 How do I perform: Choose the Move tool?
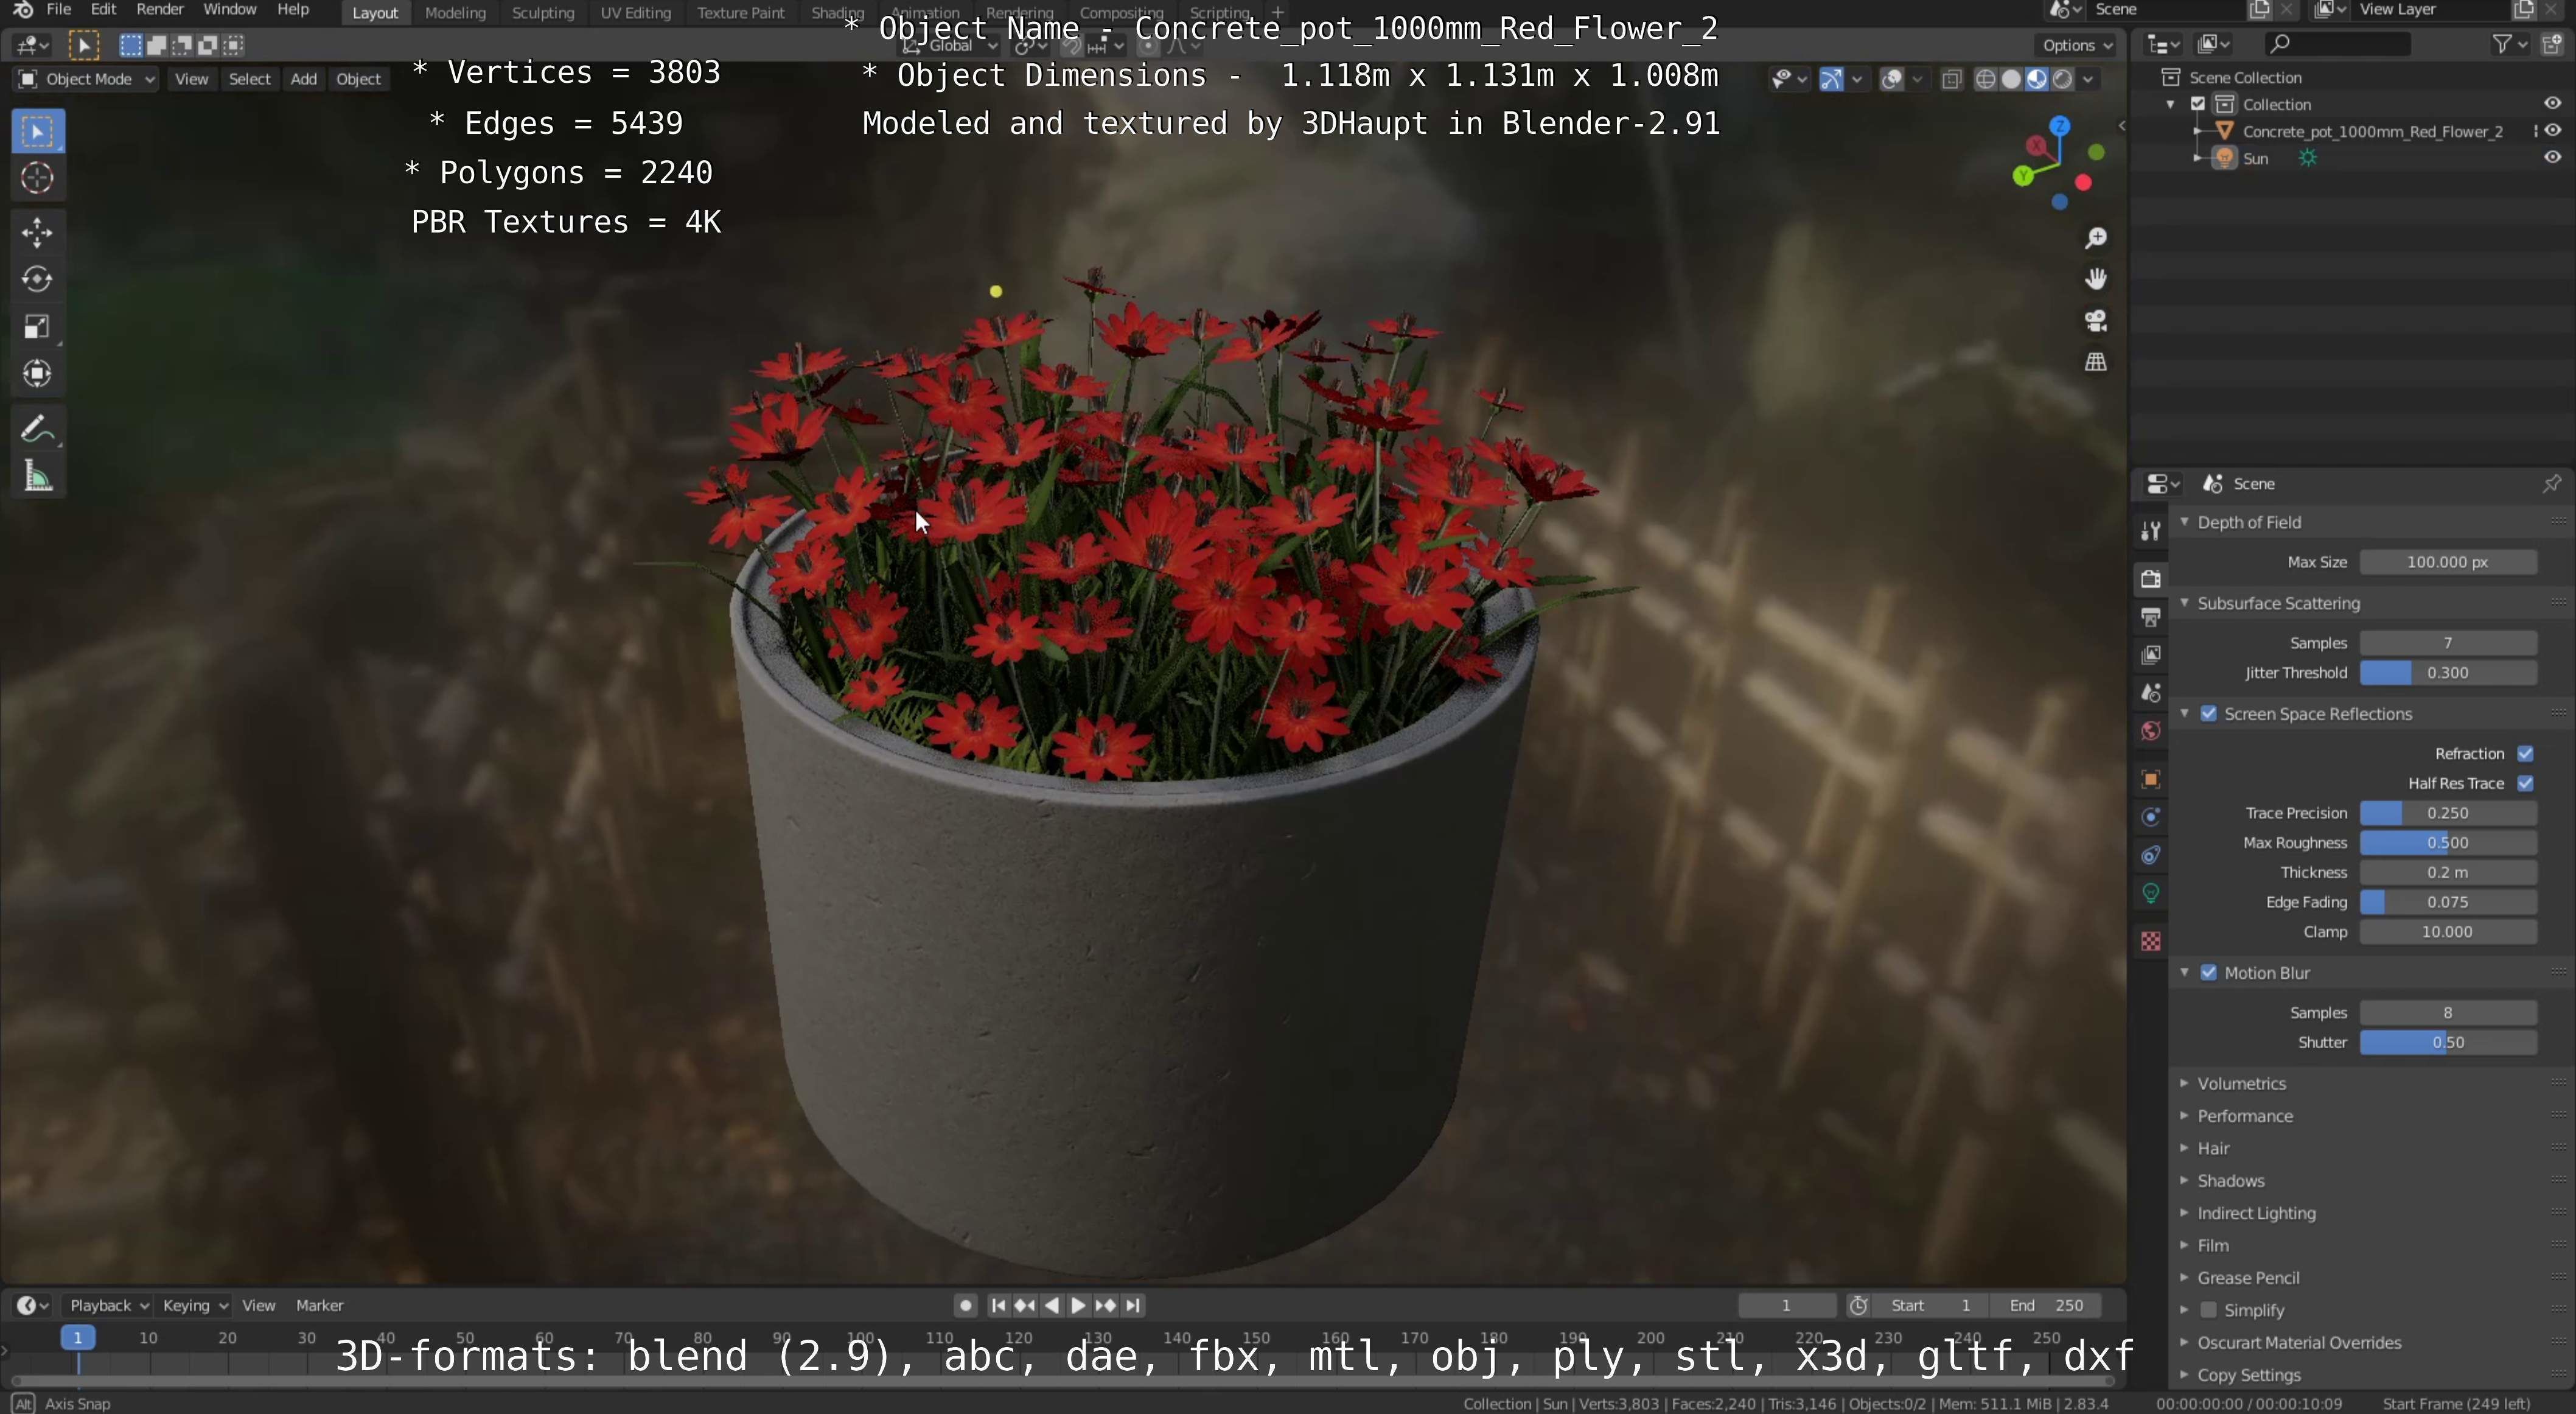pyautogui.click(x=38, y=233)
